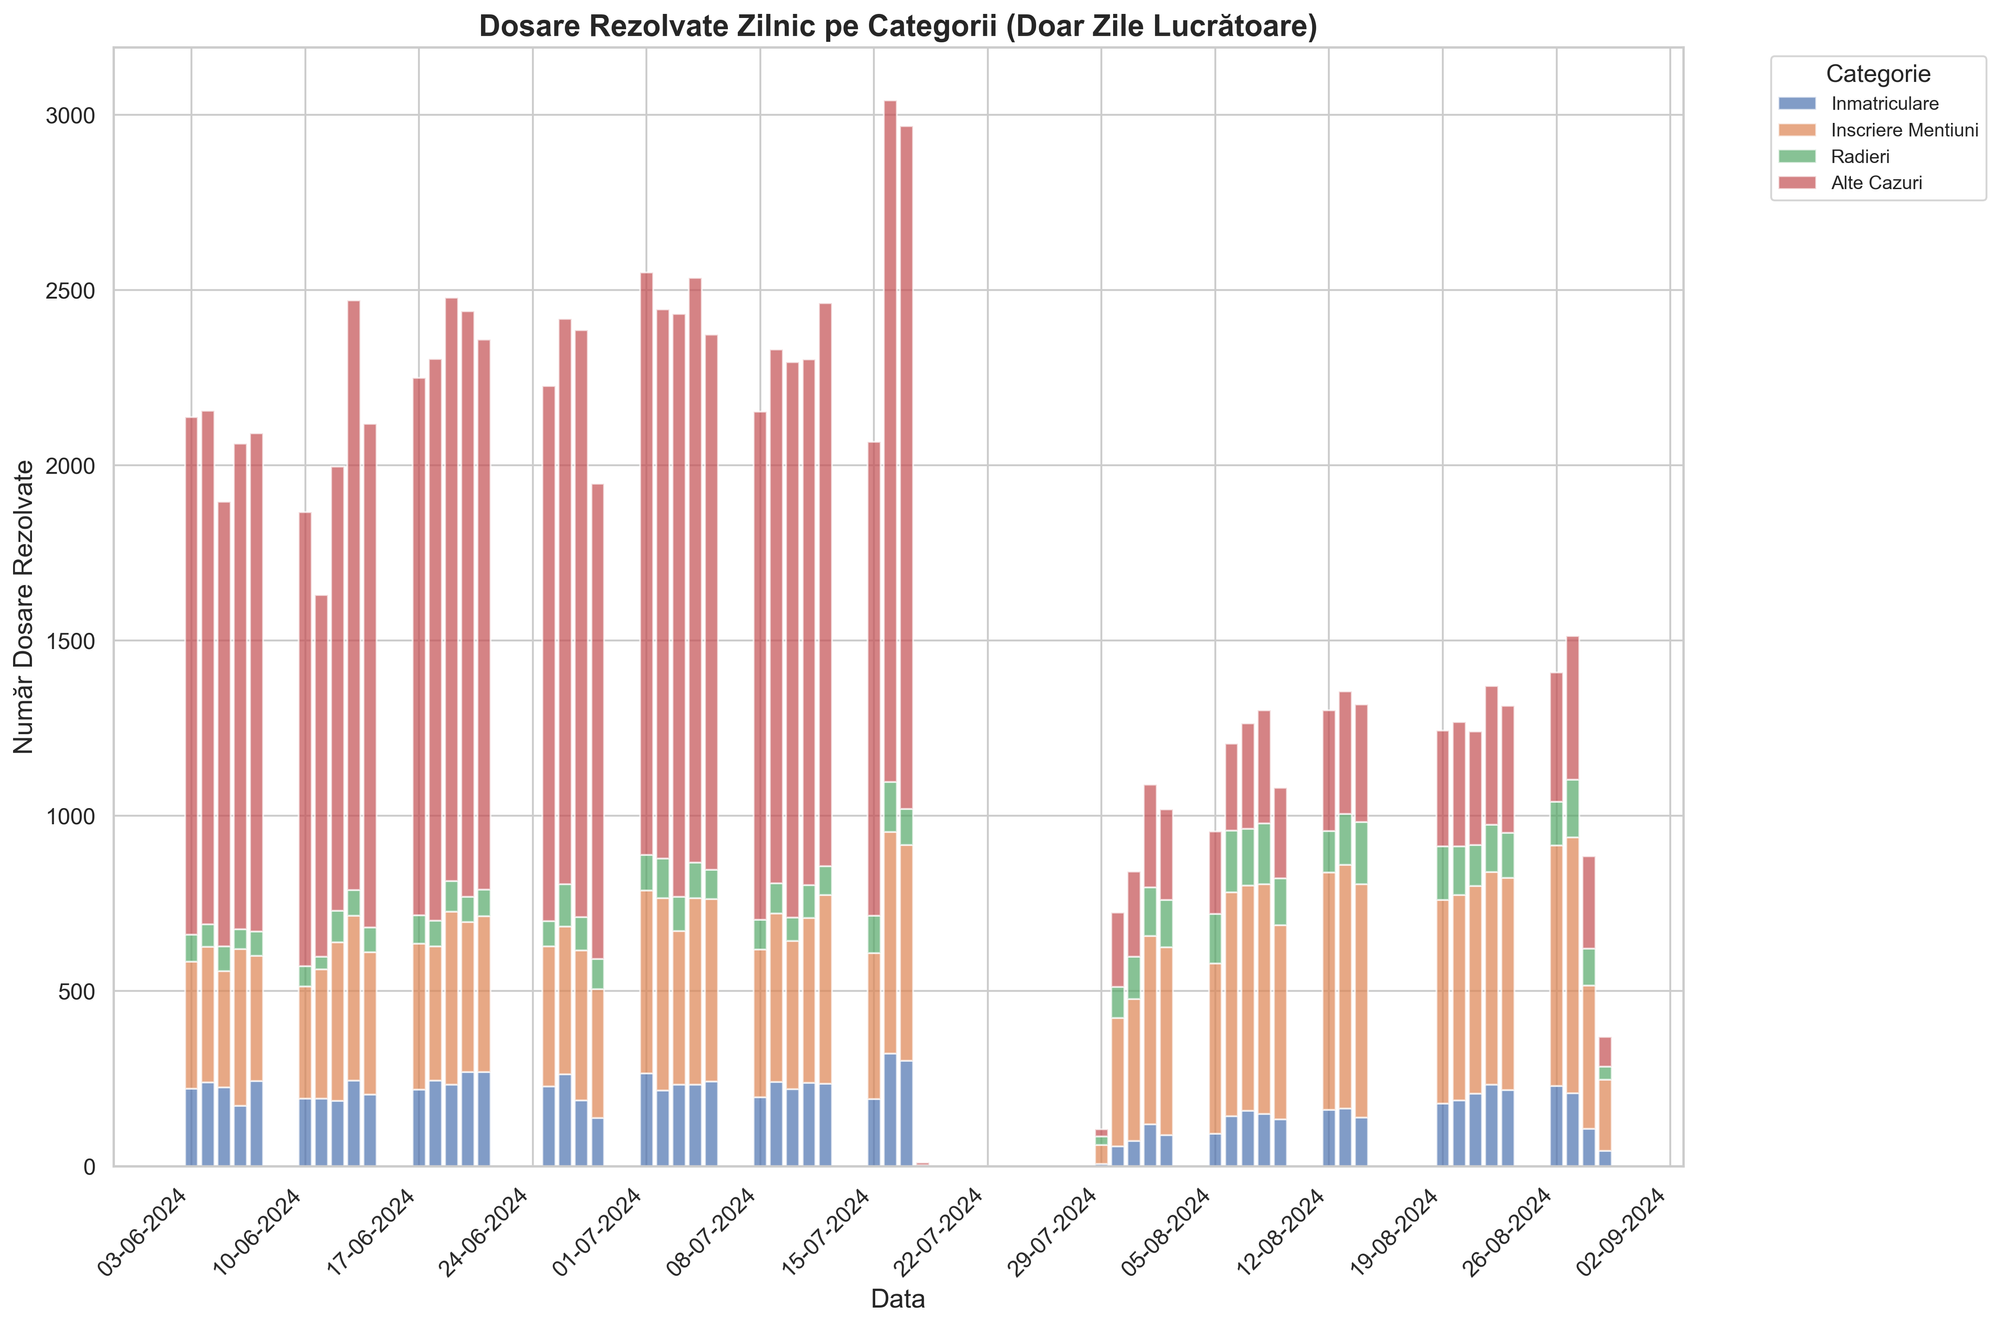Click the blue Inmatriculare legend swatch
Viewport: 2000px width, 1326px height.
(x=1798, y=103)
